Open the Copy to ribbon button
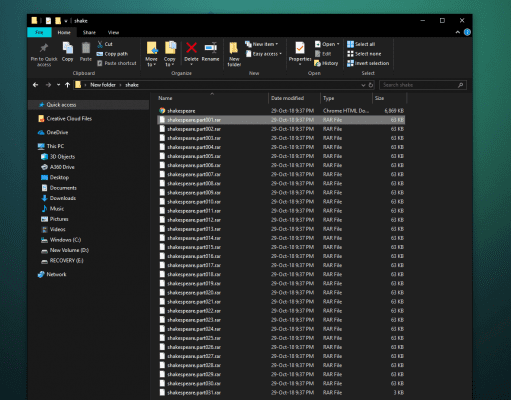This screenshot has height=400, width=511. point(170,54)
